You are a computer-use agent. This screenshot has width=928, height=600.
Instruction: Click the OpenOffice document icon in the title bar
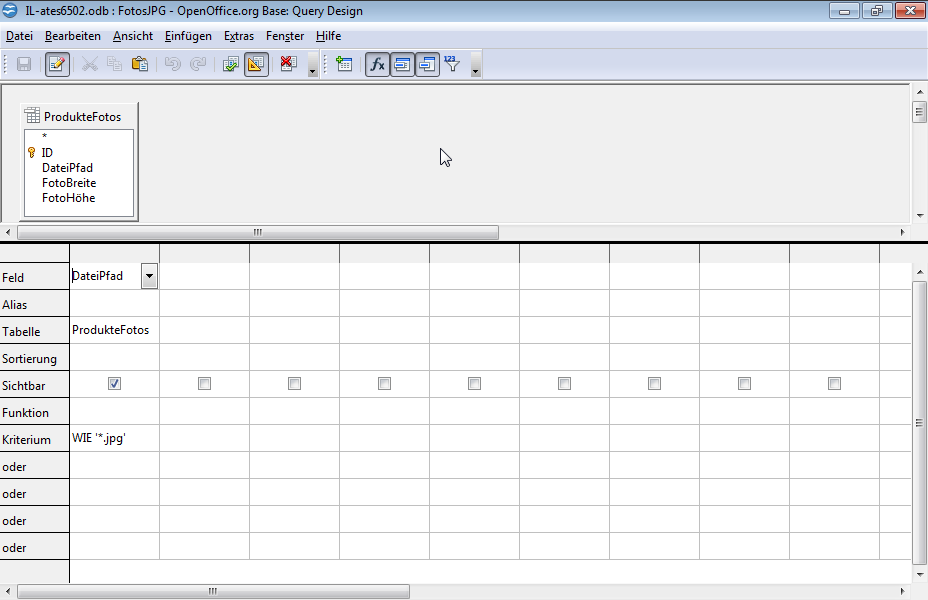10,11
